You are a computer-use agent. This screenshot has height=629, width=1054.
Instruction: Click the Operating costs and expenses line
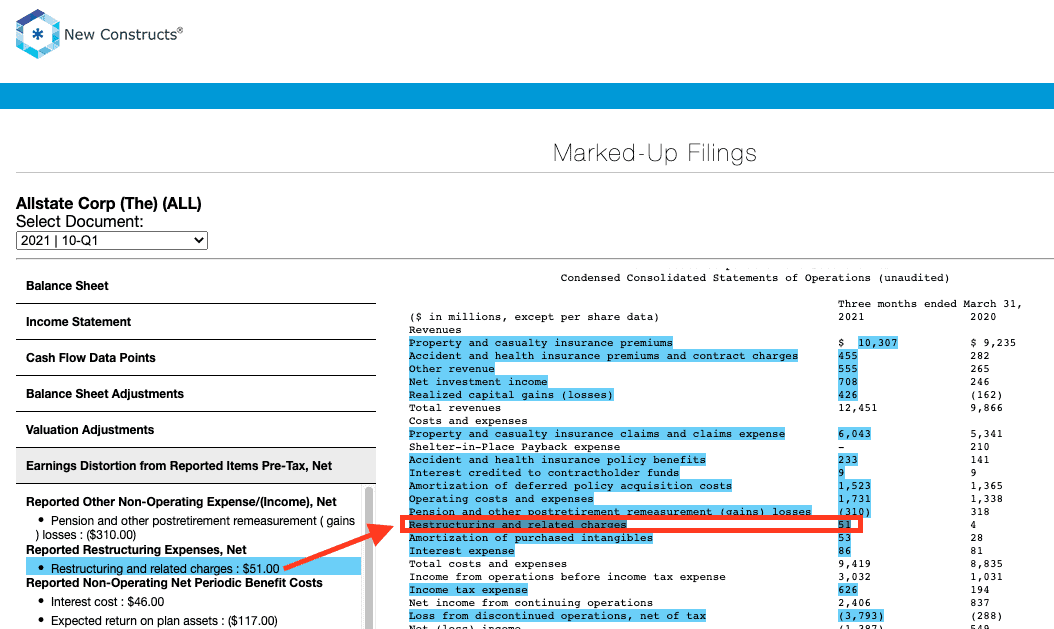501,499
